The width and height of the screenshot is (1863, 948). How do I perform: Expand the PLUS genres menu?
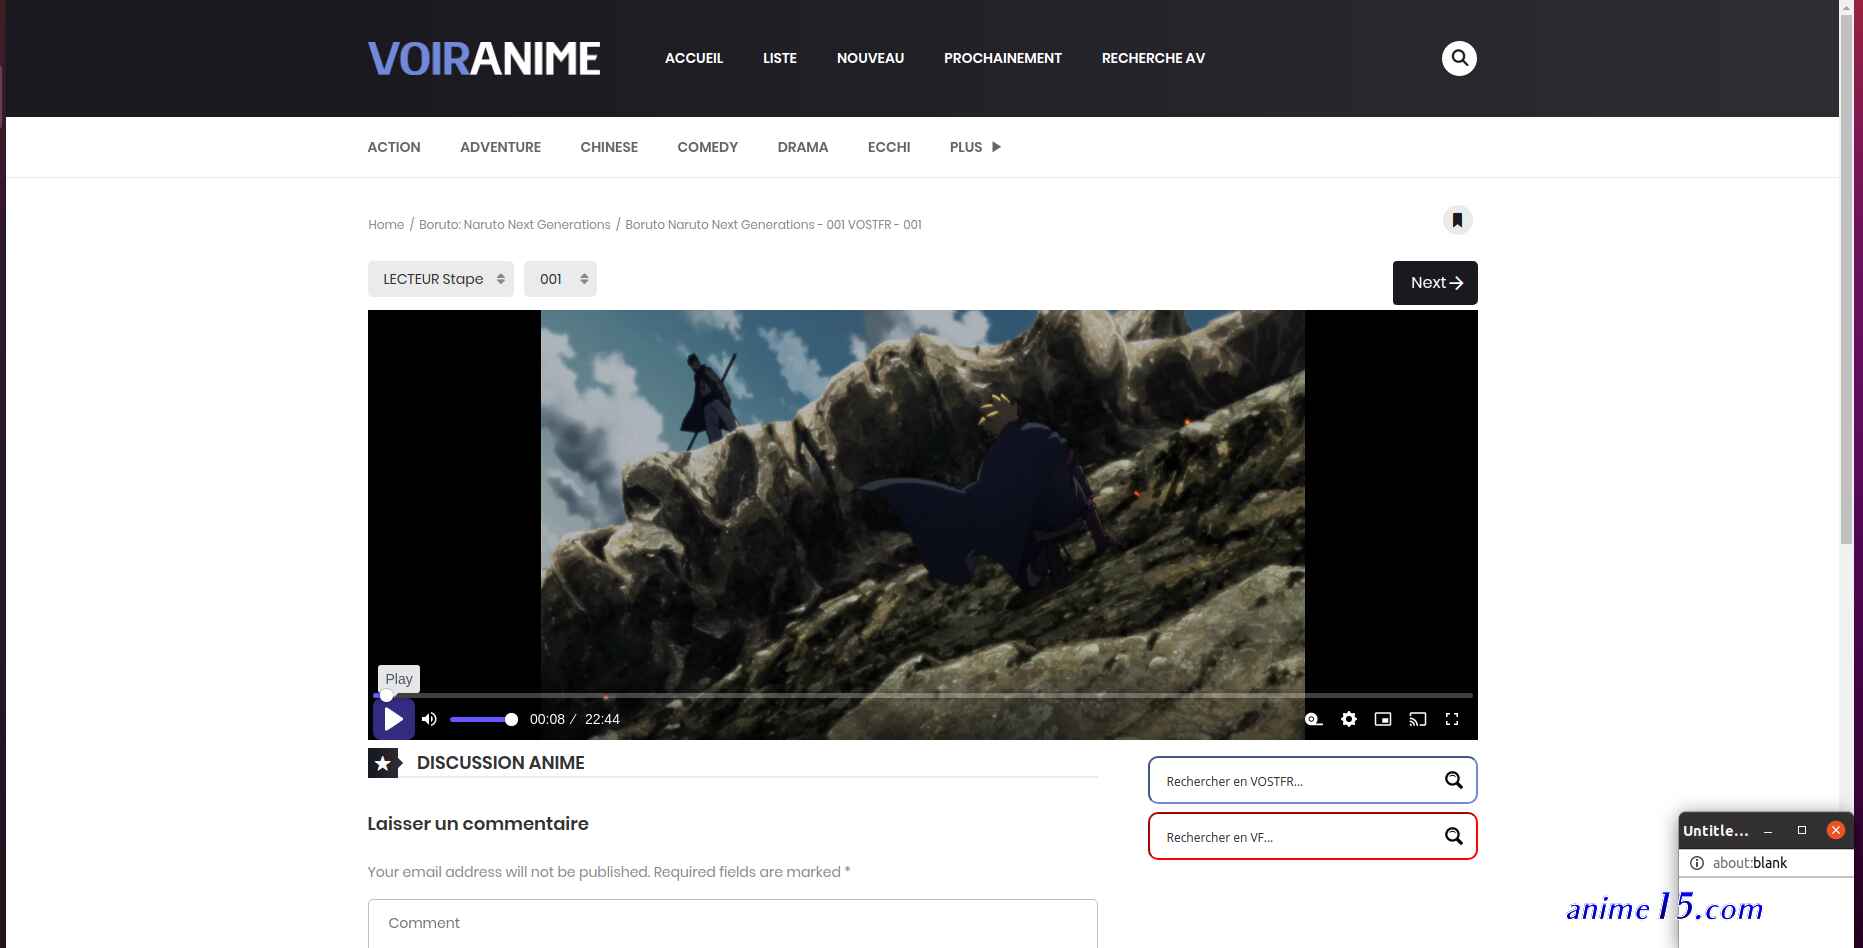975,147
